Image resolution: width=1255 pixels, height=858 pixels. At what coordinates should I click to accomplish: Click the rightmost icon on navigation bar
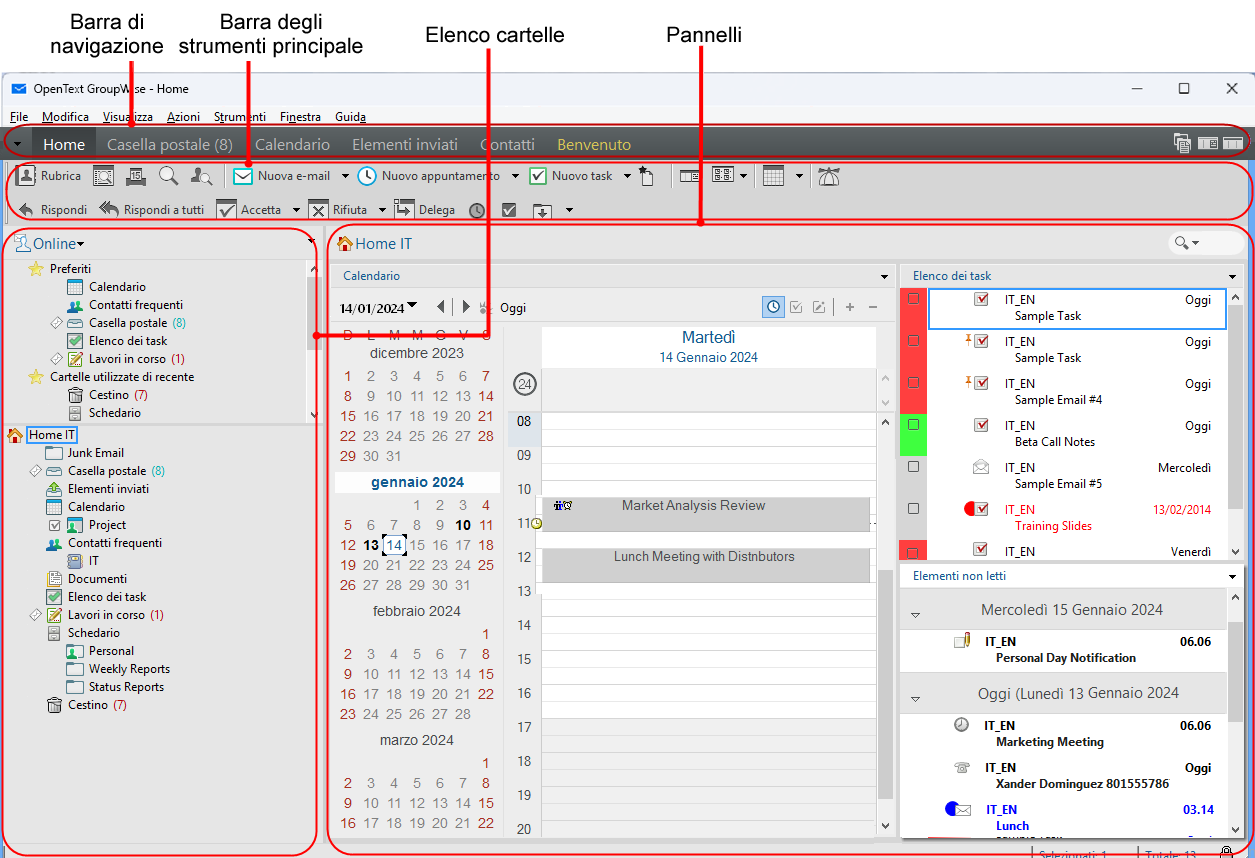[1232, 144]
